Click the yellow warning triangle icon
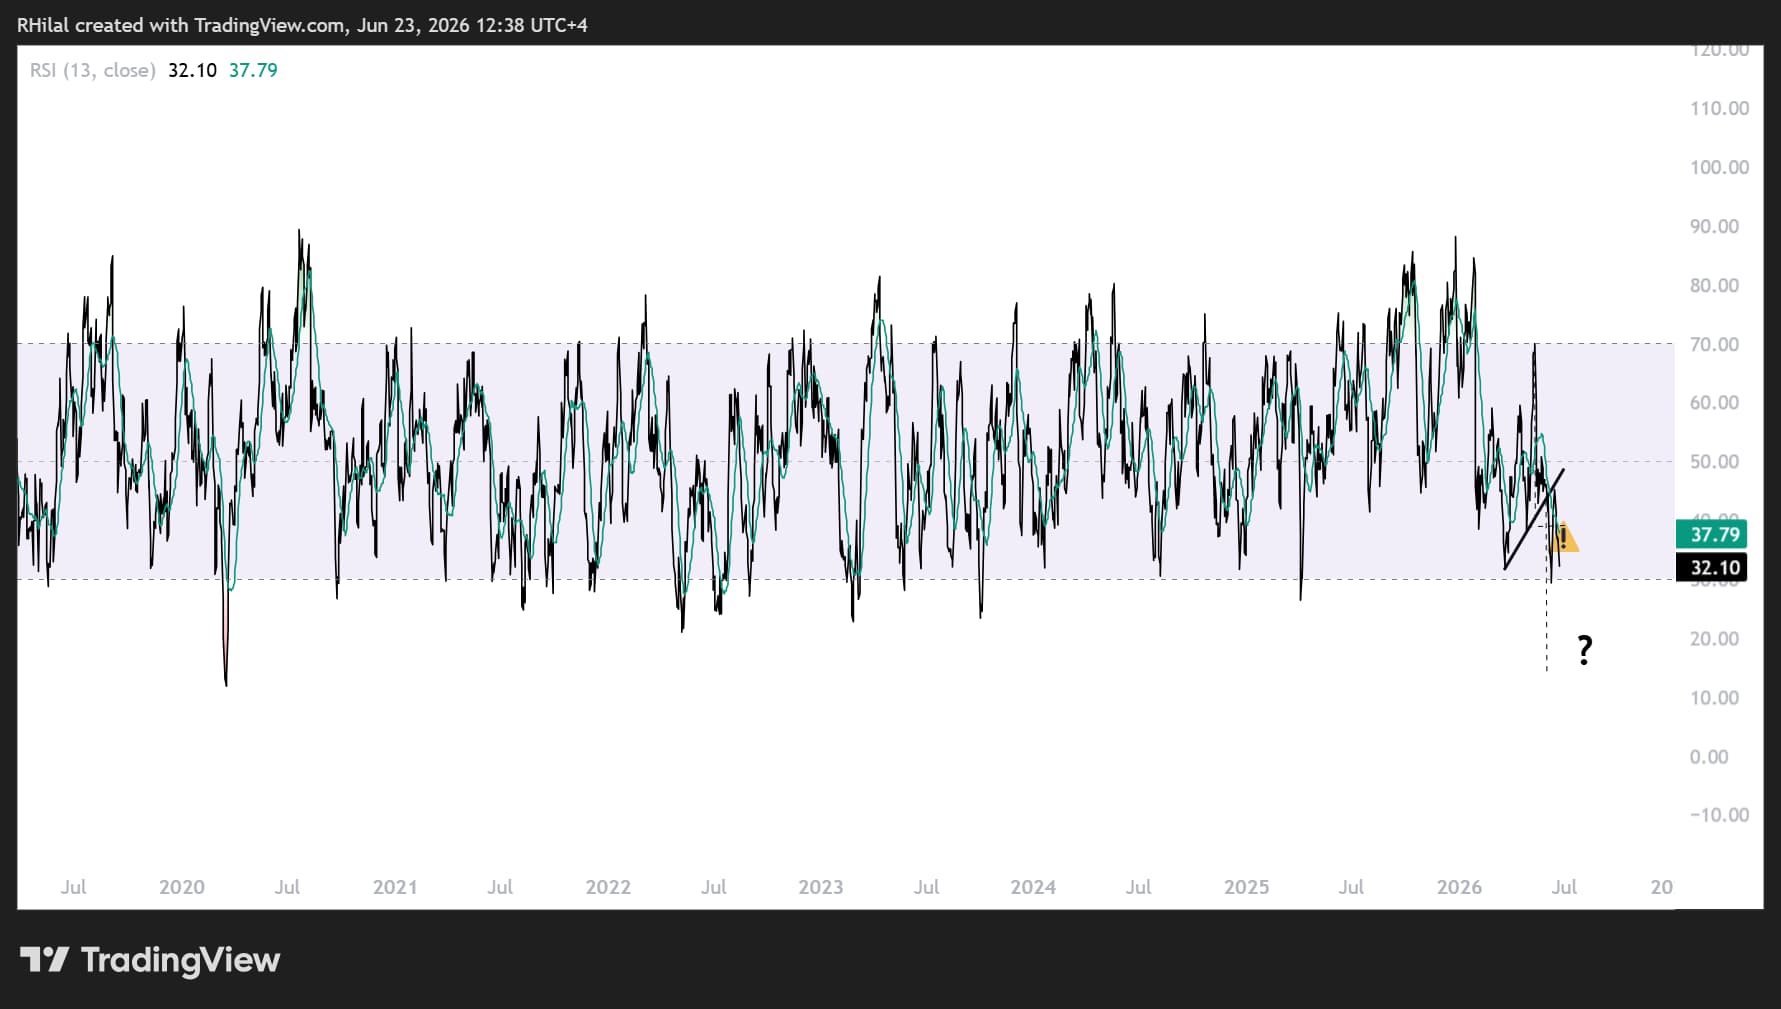Screen dimensions: 1781x1009 pos(1564,538)
